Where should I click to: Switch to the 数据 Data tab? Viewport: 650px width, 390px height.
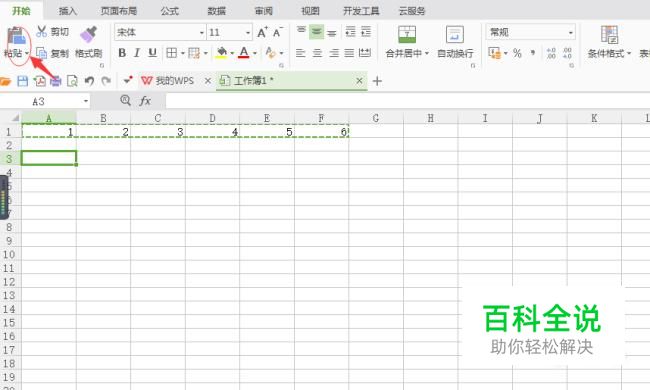click(216, 11)
